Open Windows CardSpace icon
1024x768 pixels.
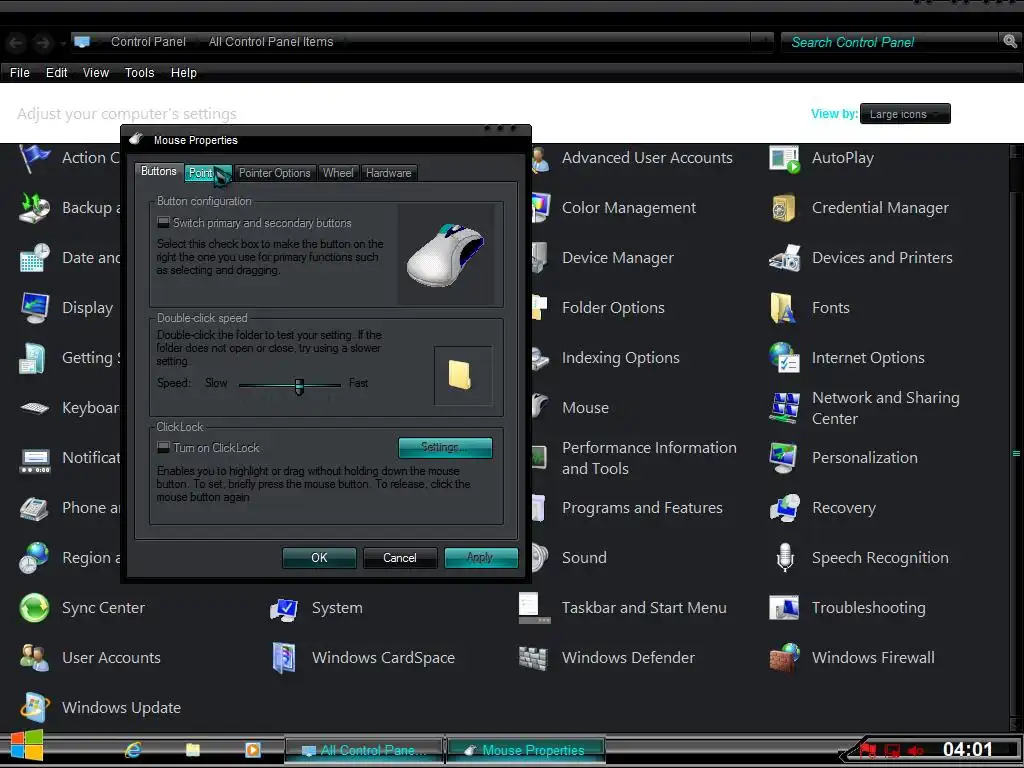click(284, 658)
